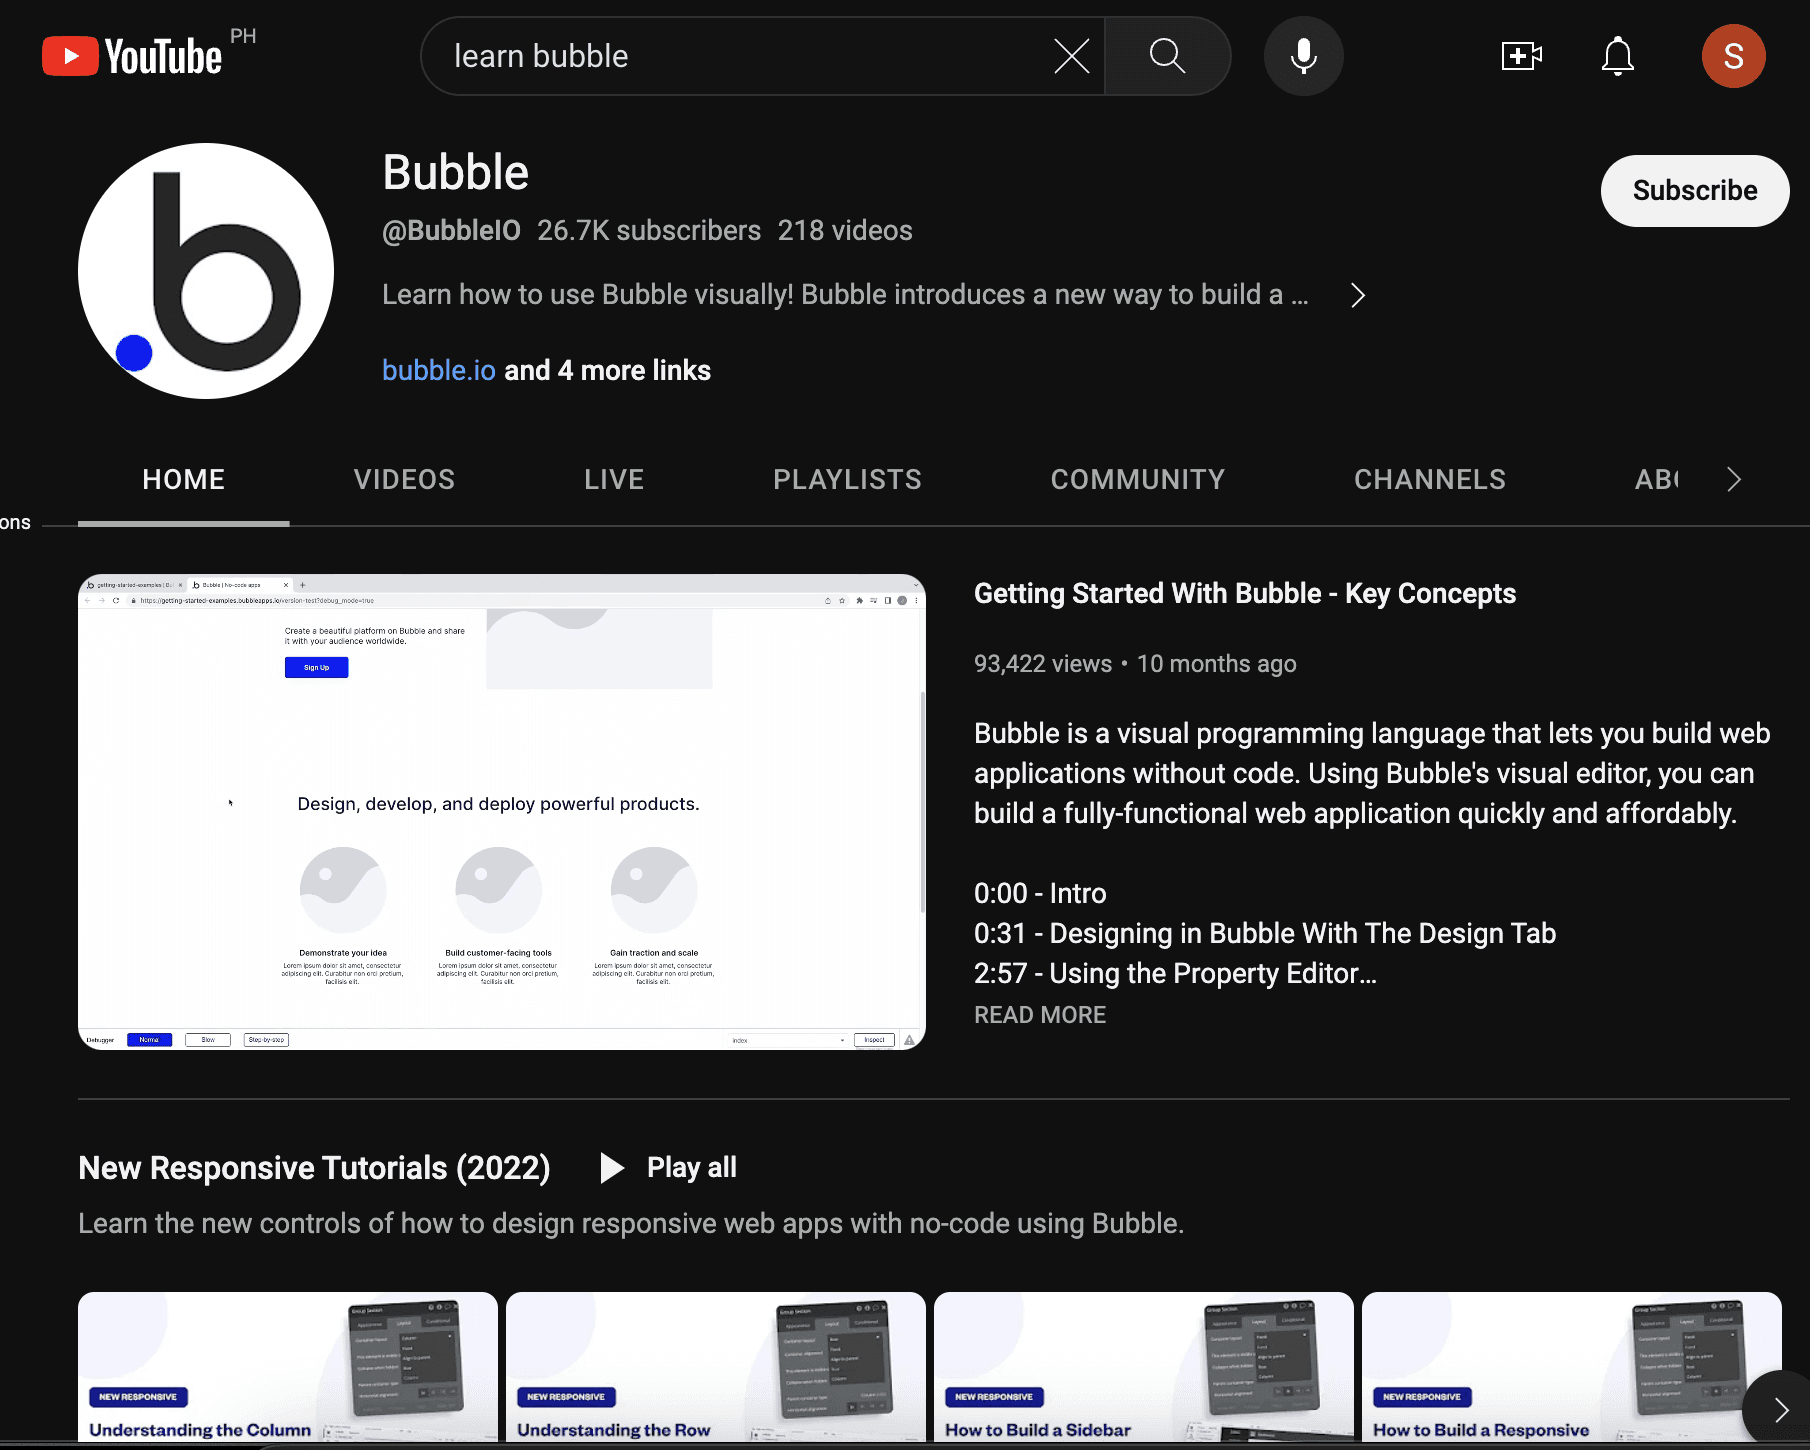The height and width of the screenshot is (1450, 1810).
Task: Open 'Getting Started With Bubble - Key Concepts' title
Action: (x=1245, y=594)
